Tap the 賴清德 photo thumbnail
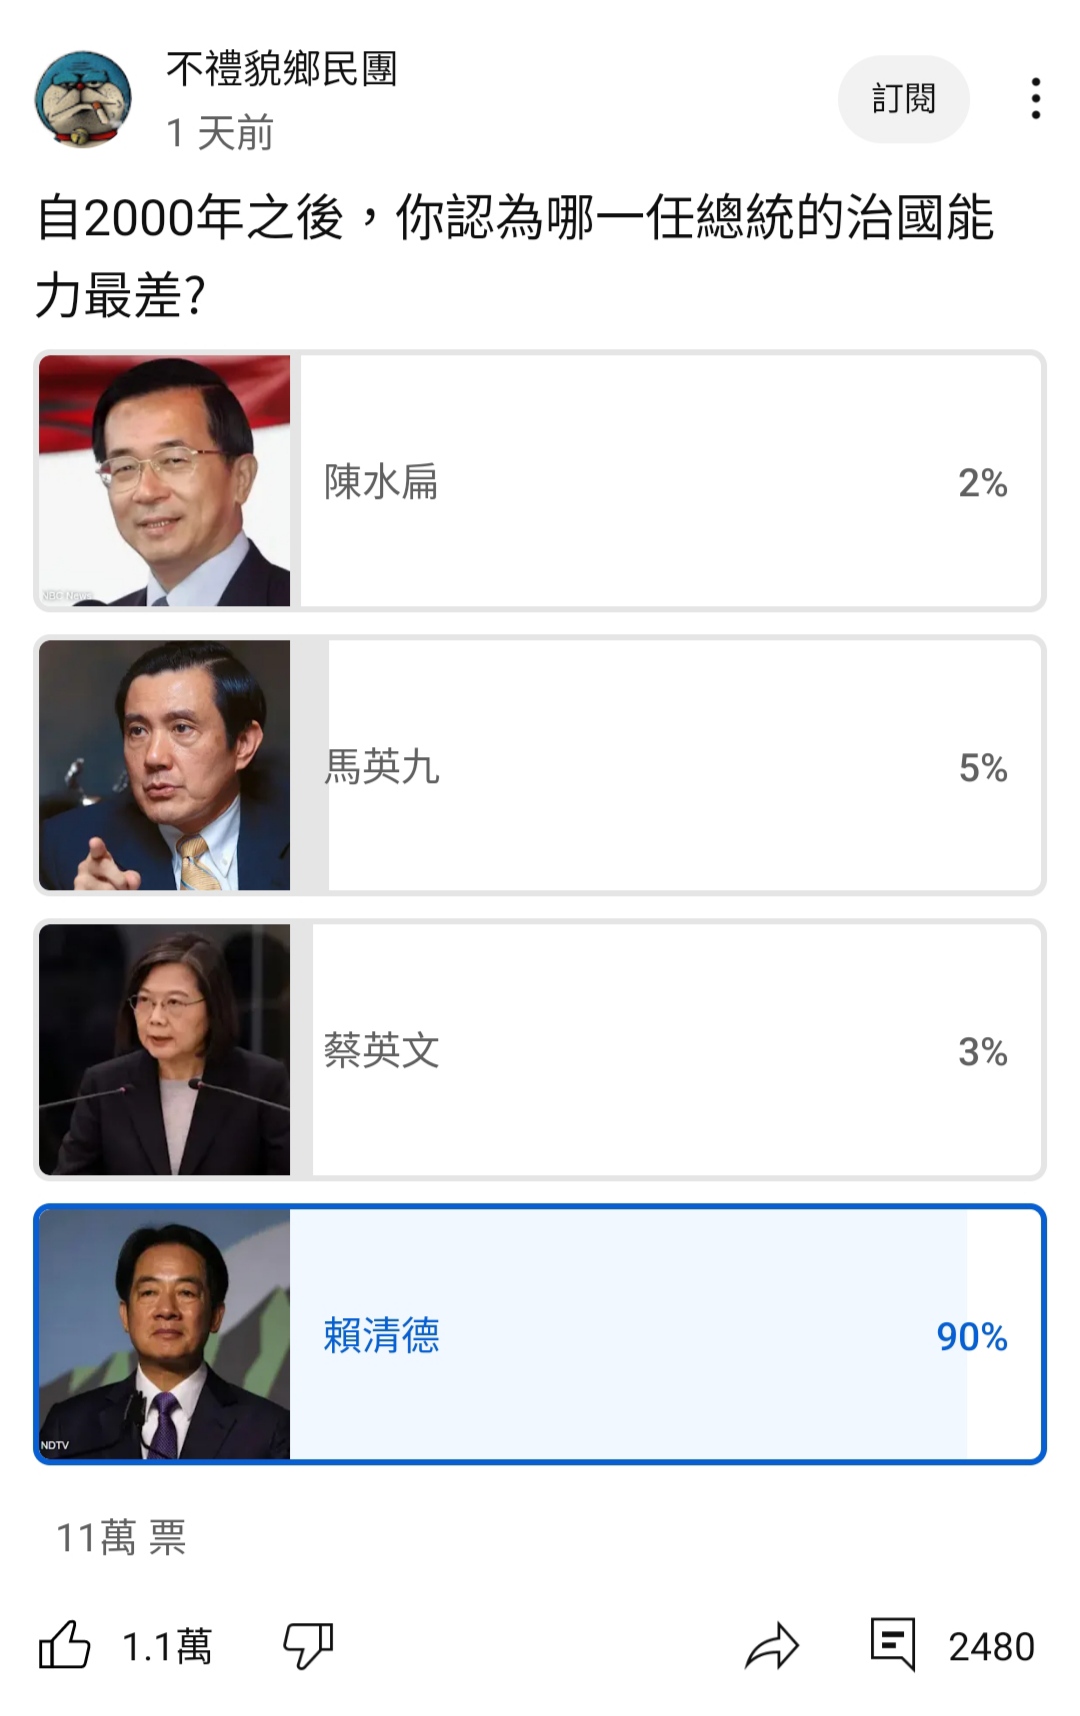 (x=165, y=1334)
